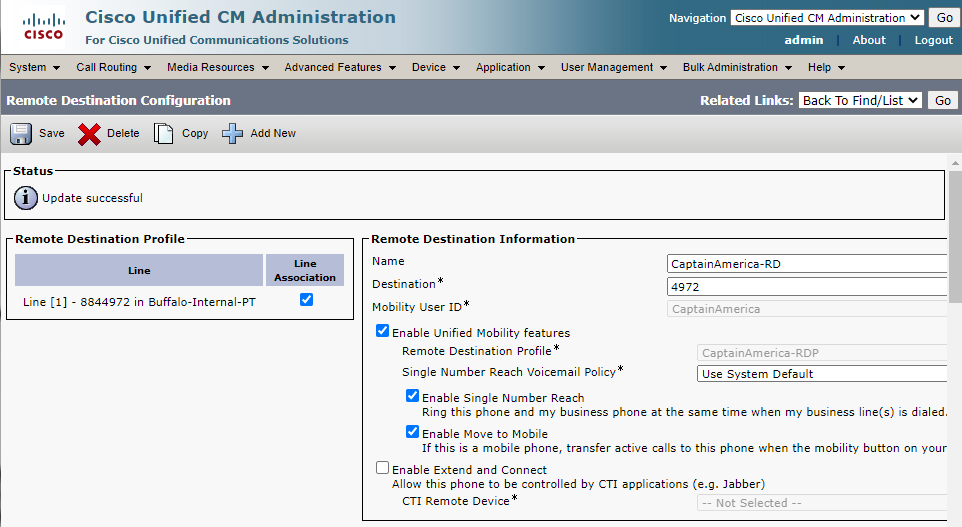The height and width of the screenshot is (527, 962).
Task: Click the status information icon
Action: point(25,198)
